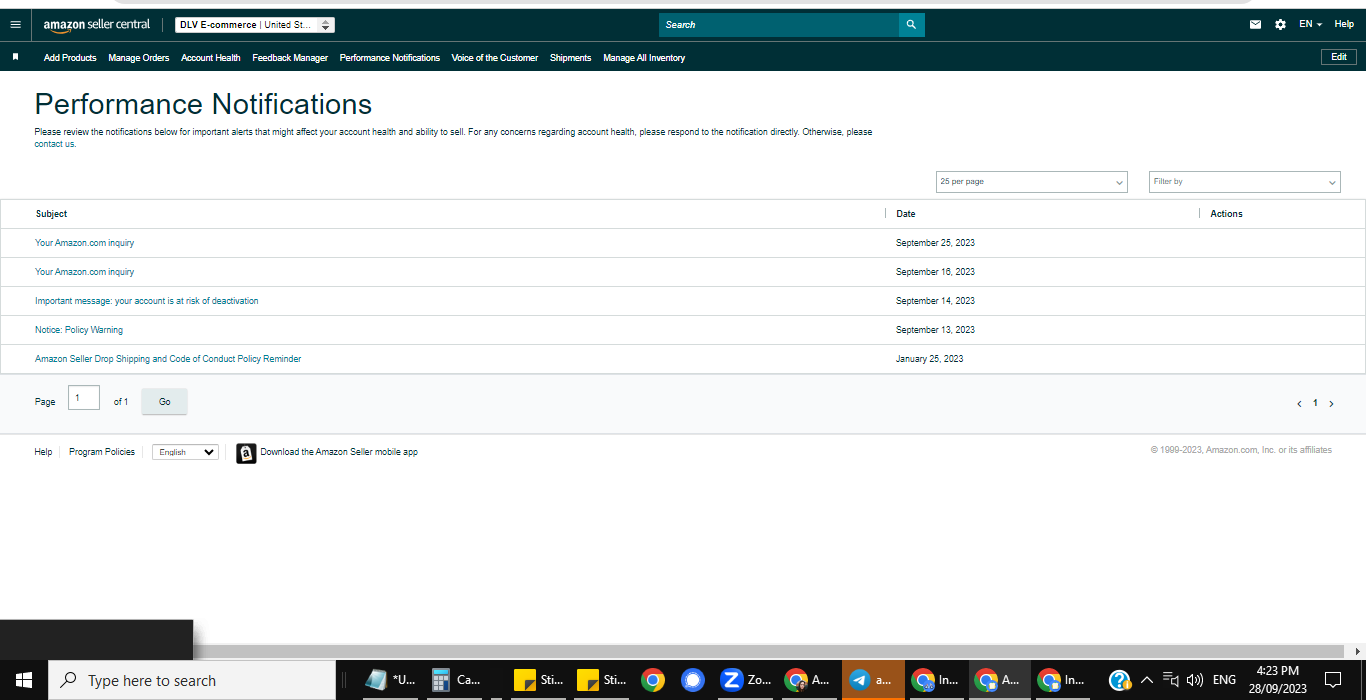Click in the top Search field
The height and width of the screenshot is (700, 1366).
coord(779,25)
